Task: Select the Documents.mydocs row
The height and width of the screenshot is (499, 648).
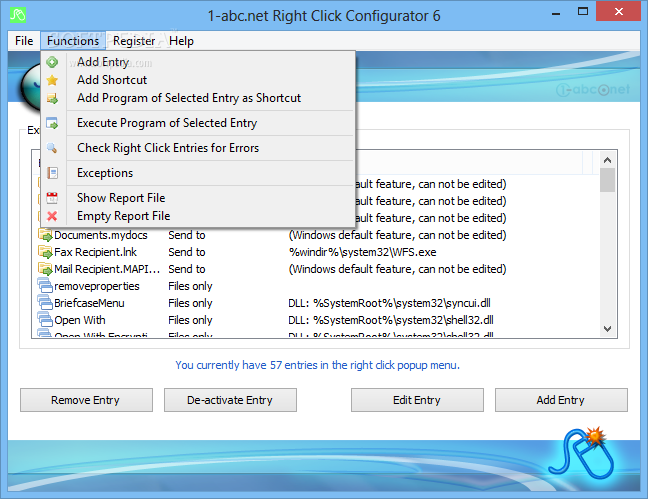Action: pos(316,235)
